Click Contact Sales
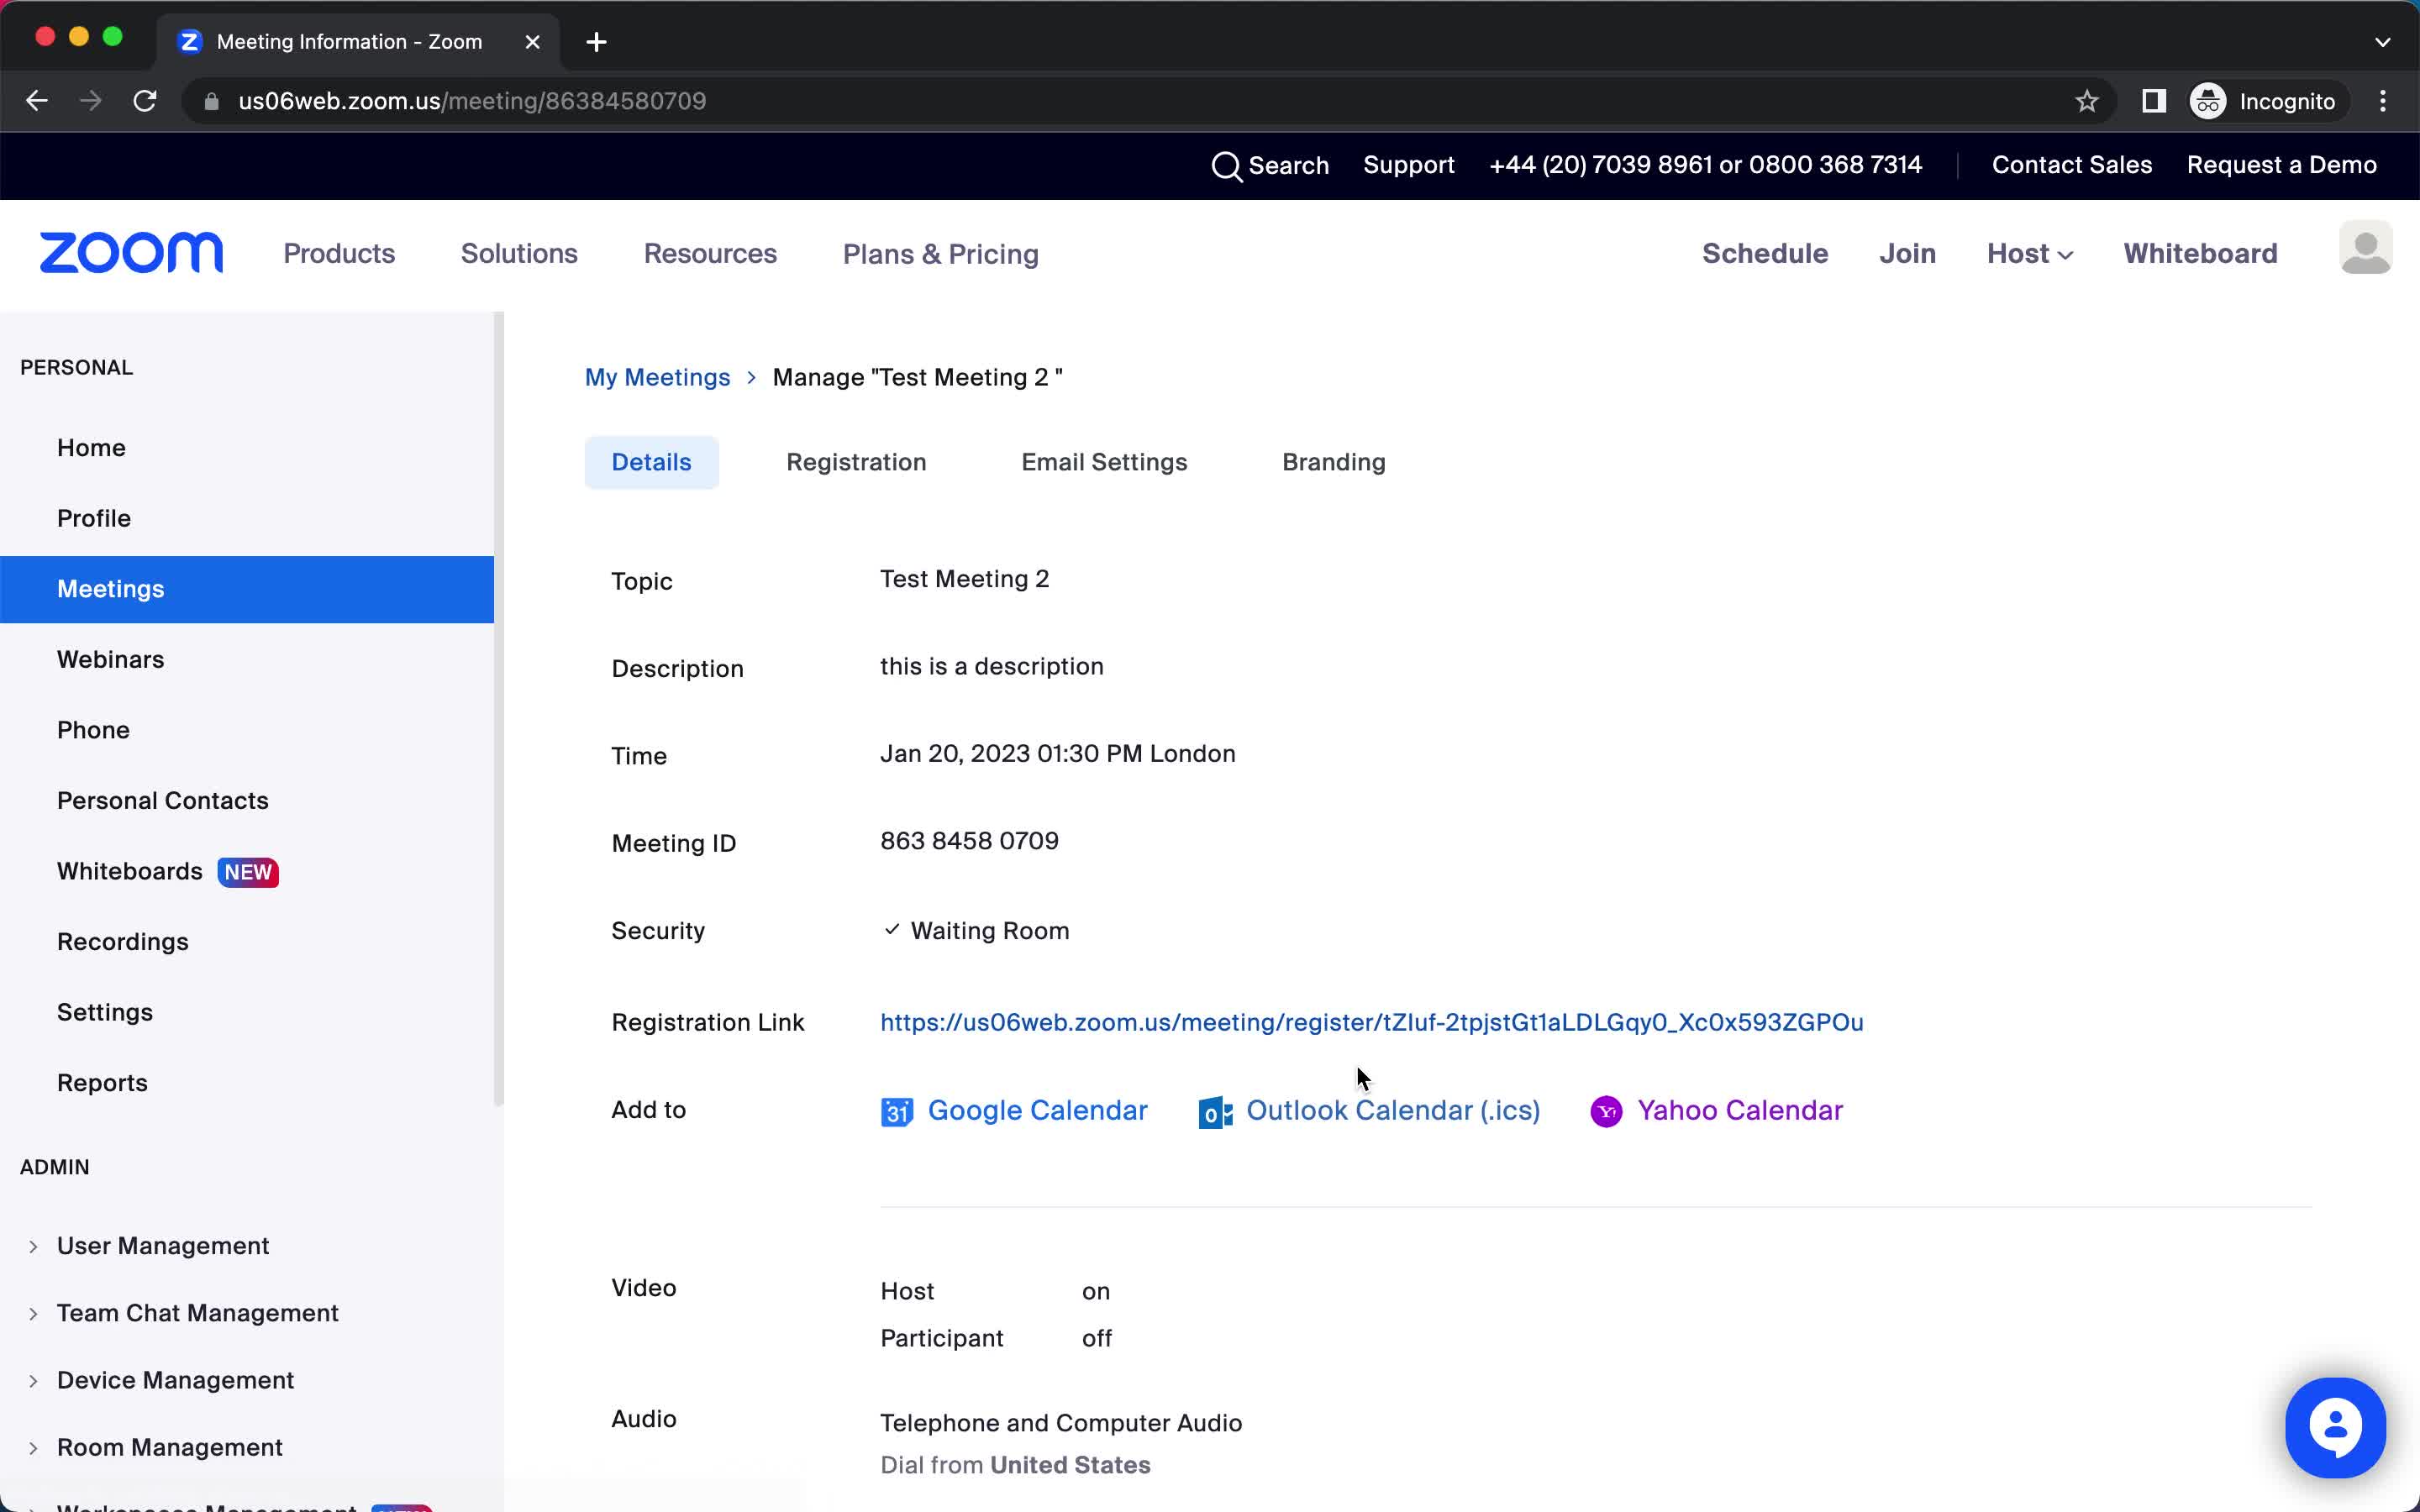This screenshot has height=1512, width=2420. click(x=2071, y=165)
